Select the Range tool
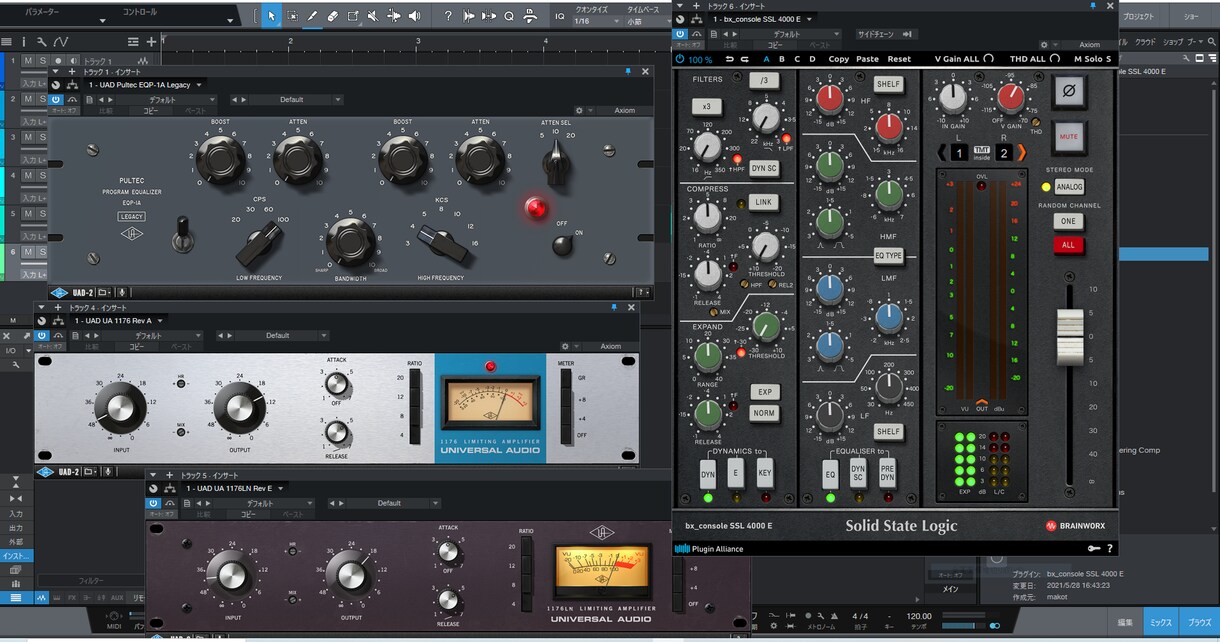The width and height of the screenshot is (1220, 642). coord(292,16)
